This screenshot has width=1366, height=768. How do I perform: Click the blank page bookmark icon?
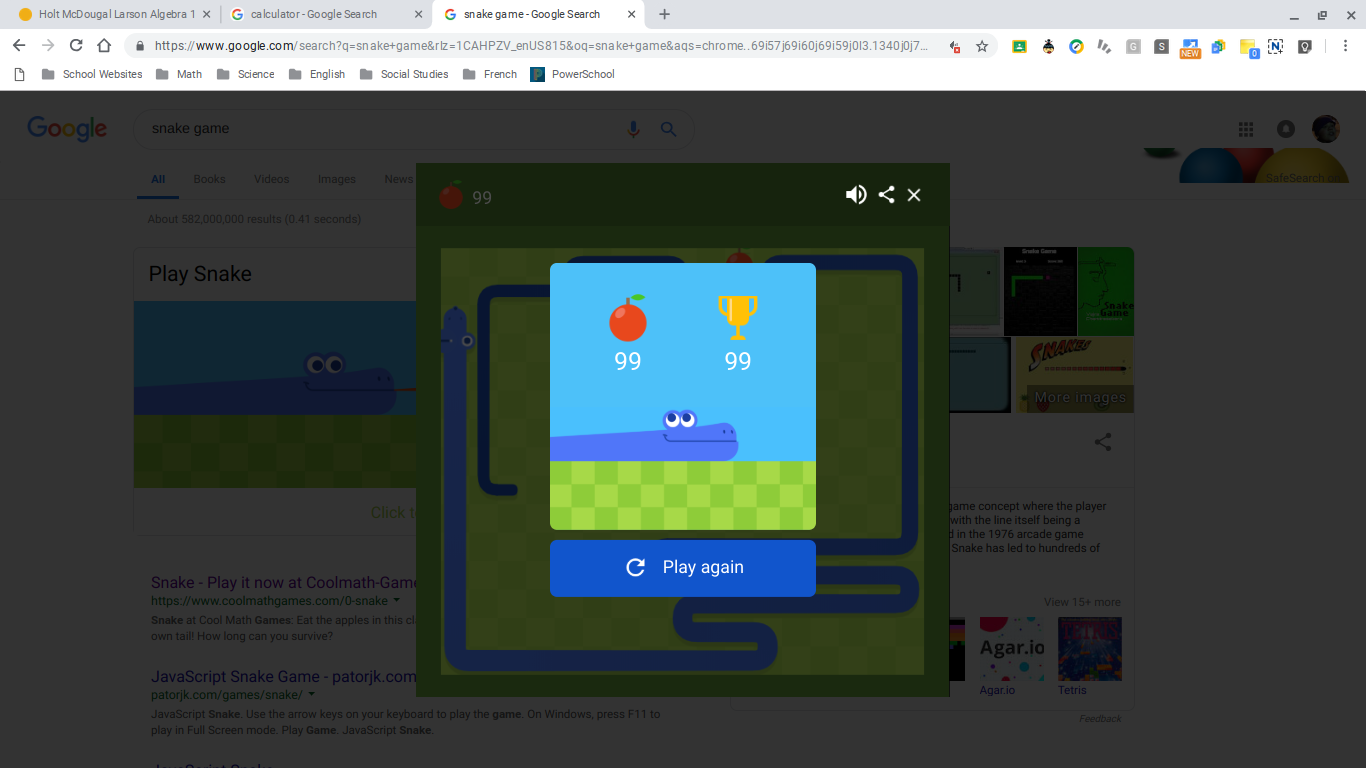point(19,74)
